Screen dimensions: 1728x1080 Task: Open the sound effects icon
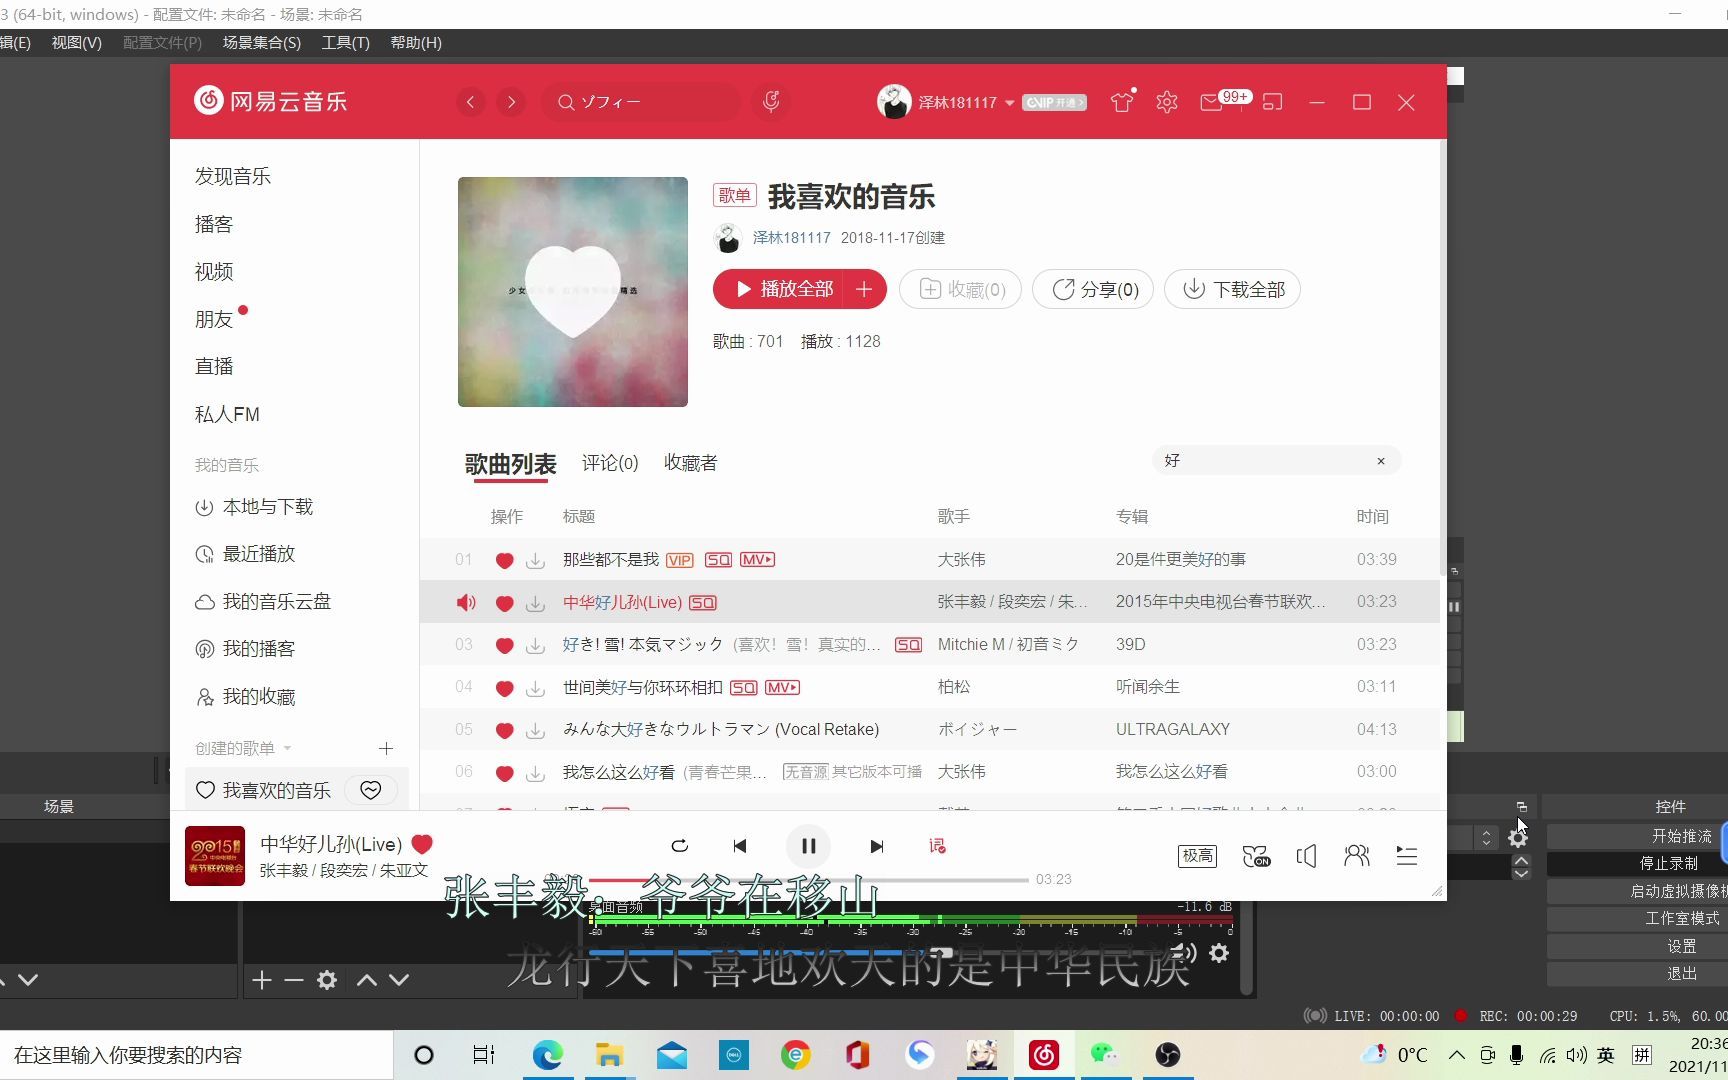pos(1256,856)
